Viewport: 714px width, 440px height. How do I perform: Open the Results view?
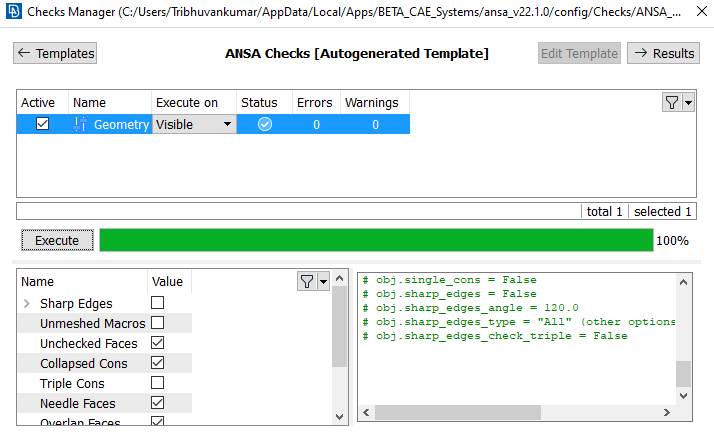point(663,53)
